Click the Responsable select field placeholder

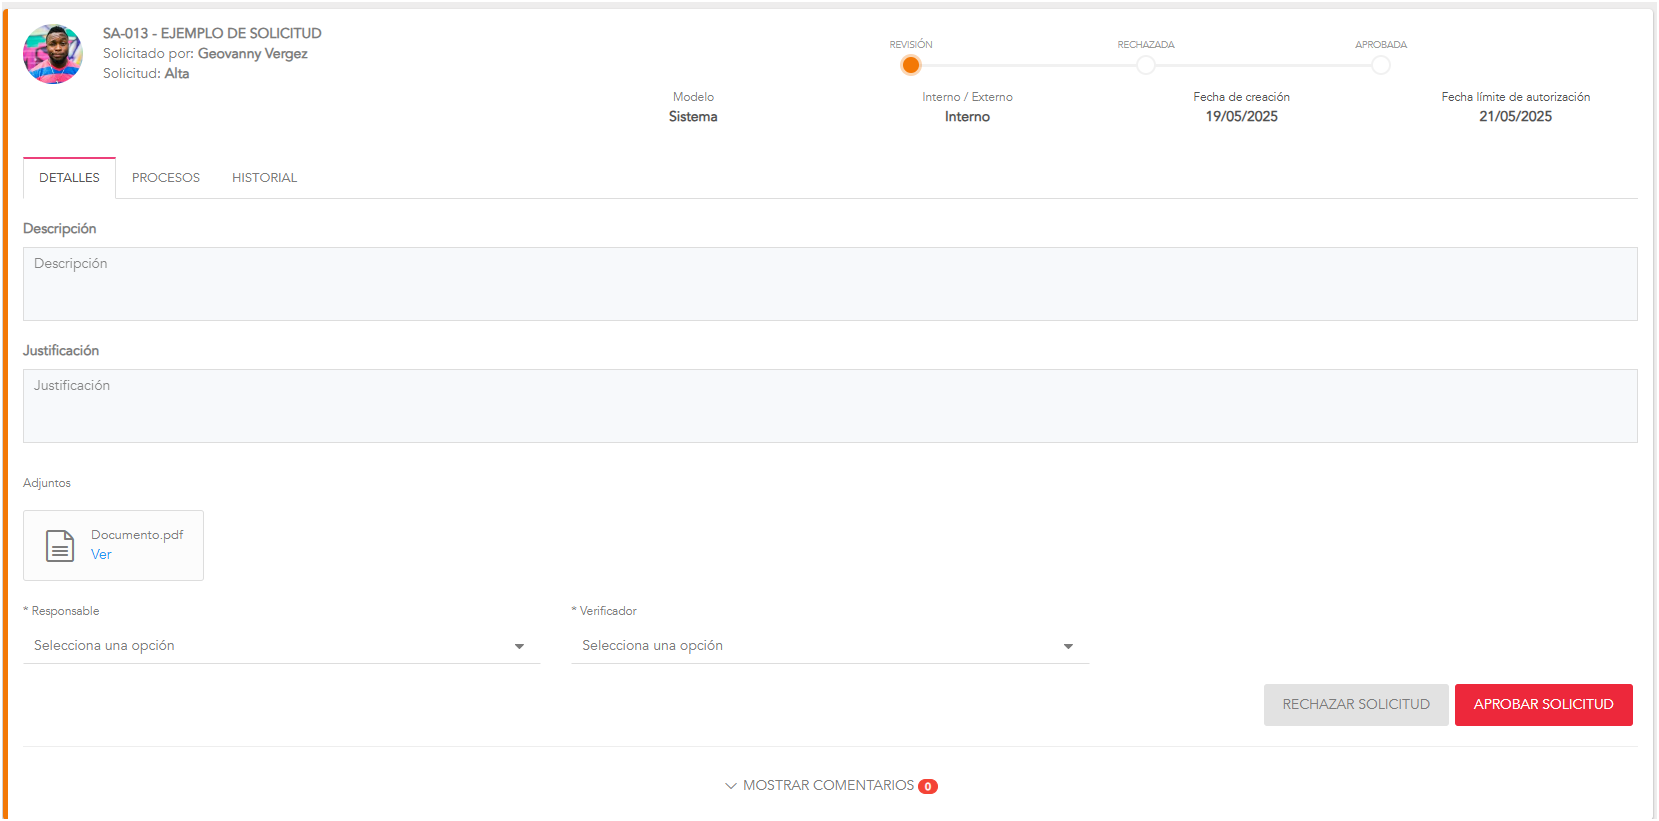[x=104, y=646]
